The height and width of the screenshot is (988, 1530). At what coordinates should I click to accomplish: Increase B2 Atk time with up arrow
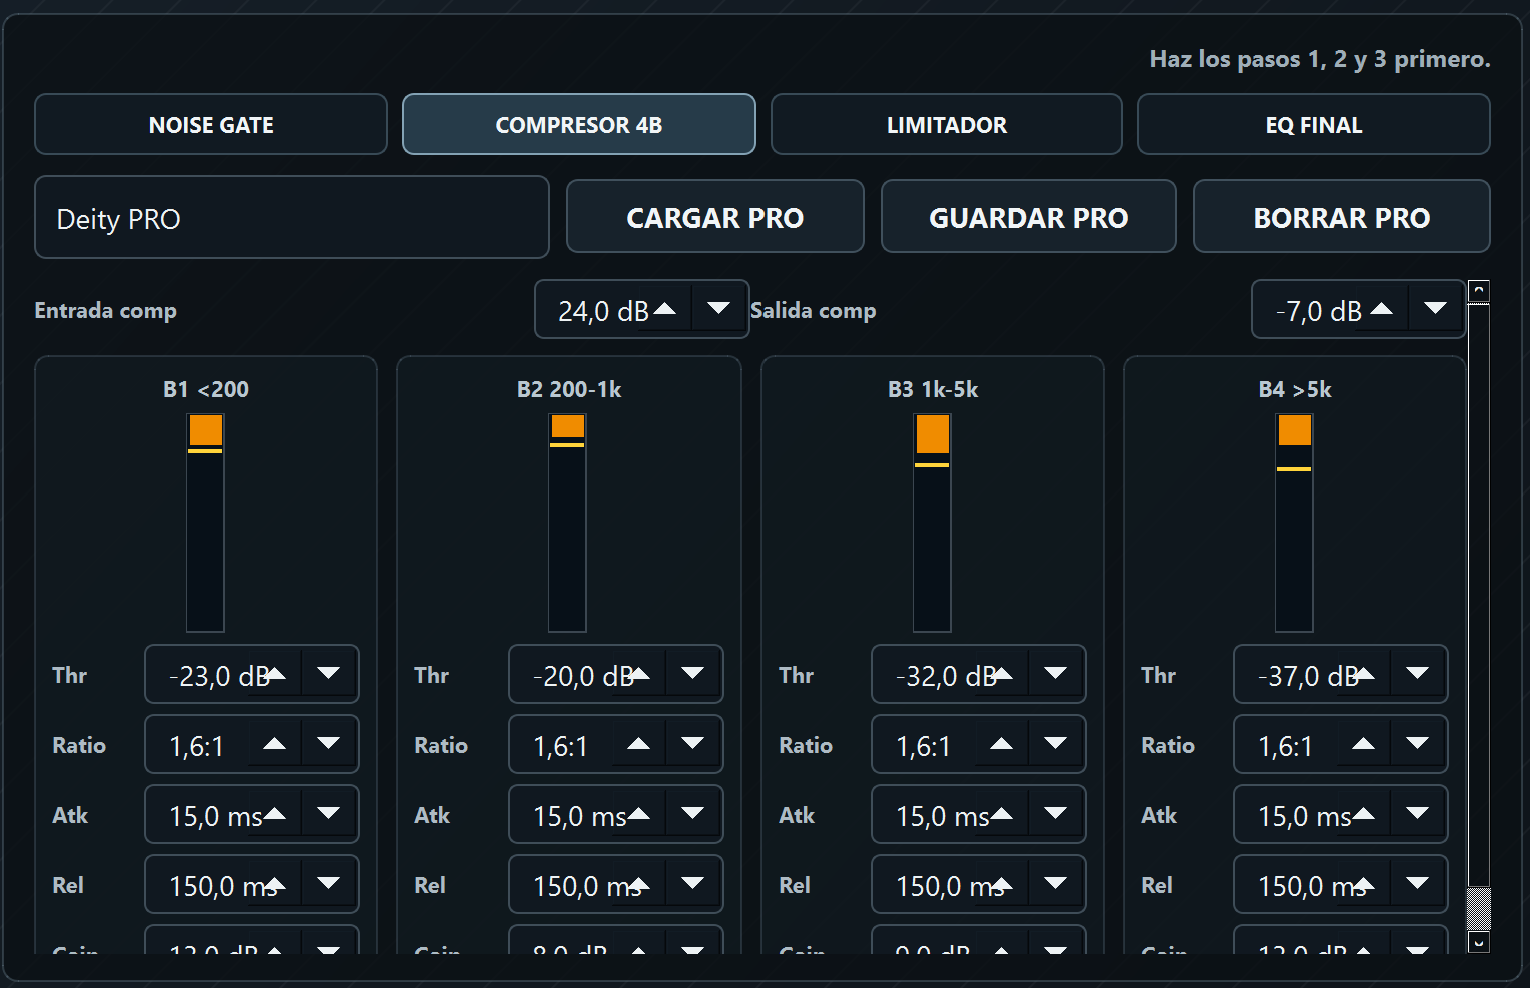coord(639,814)
